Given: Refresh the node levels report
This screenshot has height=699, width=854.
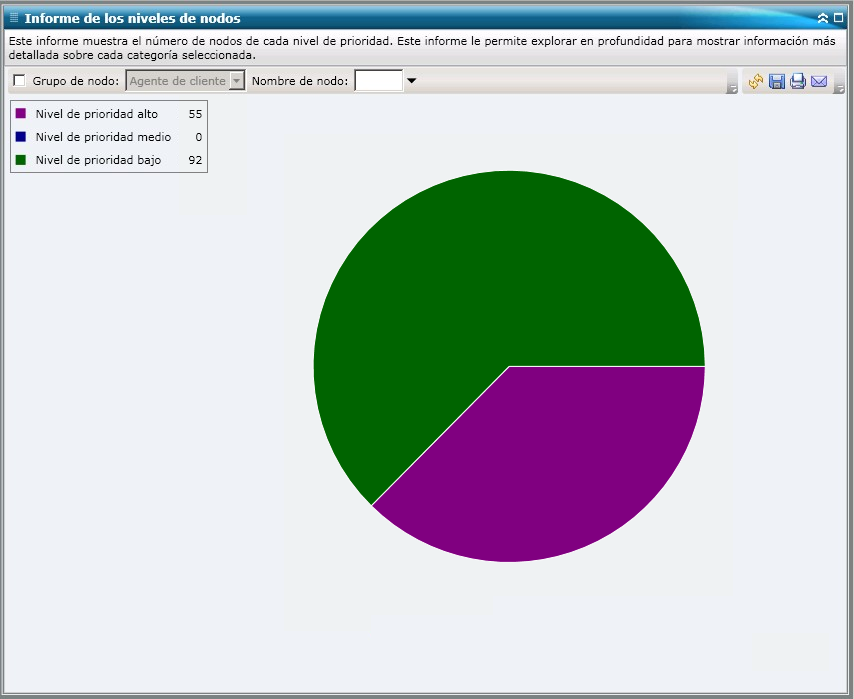Looking at the screenshot, I should pos(756,81).
